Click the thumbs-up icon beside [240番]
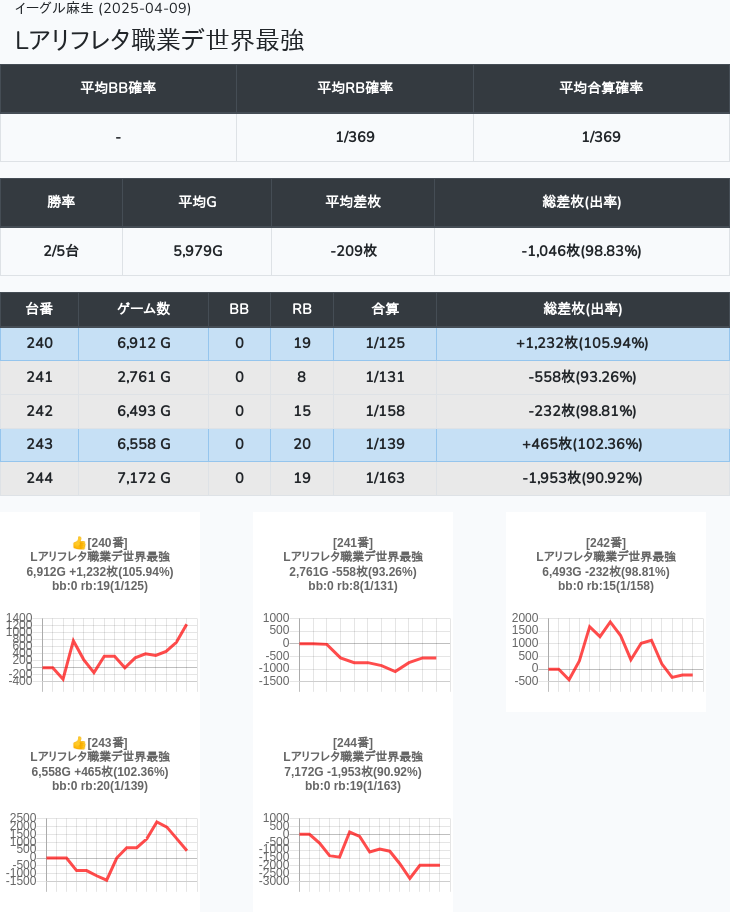 pos(79,542)
